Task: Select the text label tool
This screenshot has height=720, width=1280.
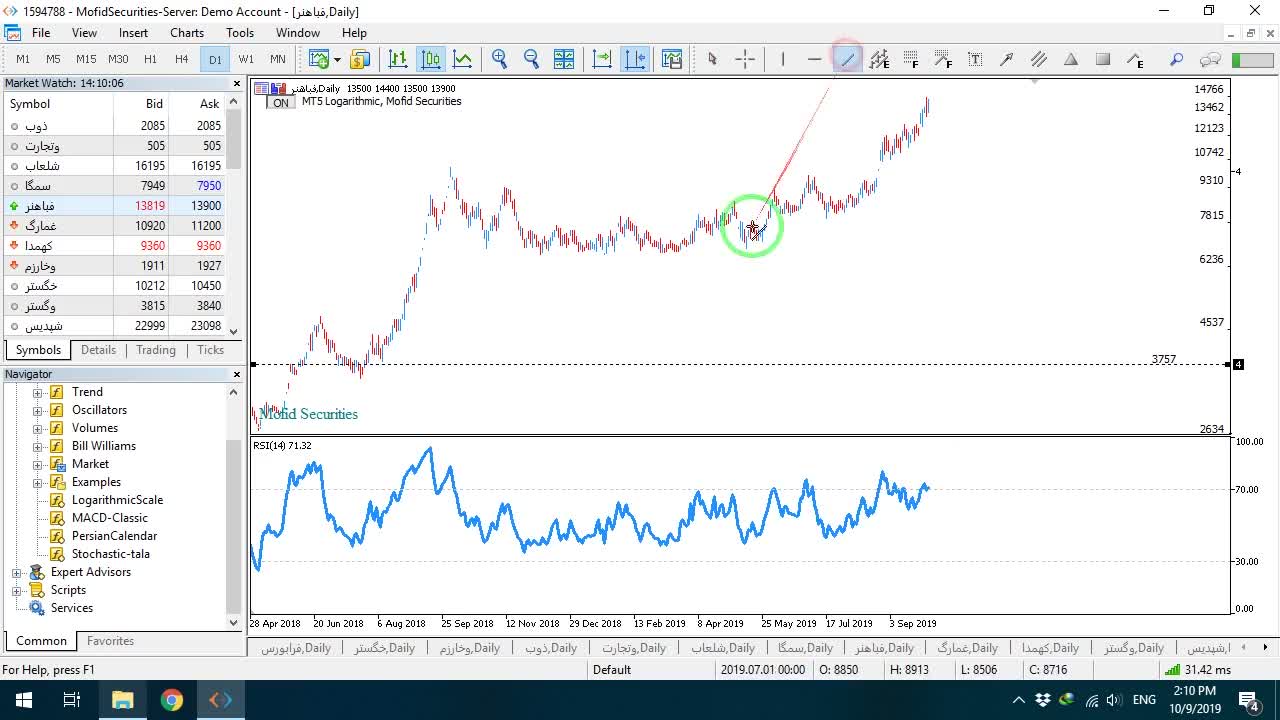Action: click(x=975, y=59)
